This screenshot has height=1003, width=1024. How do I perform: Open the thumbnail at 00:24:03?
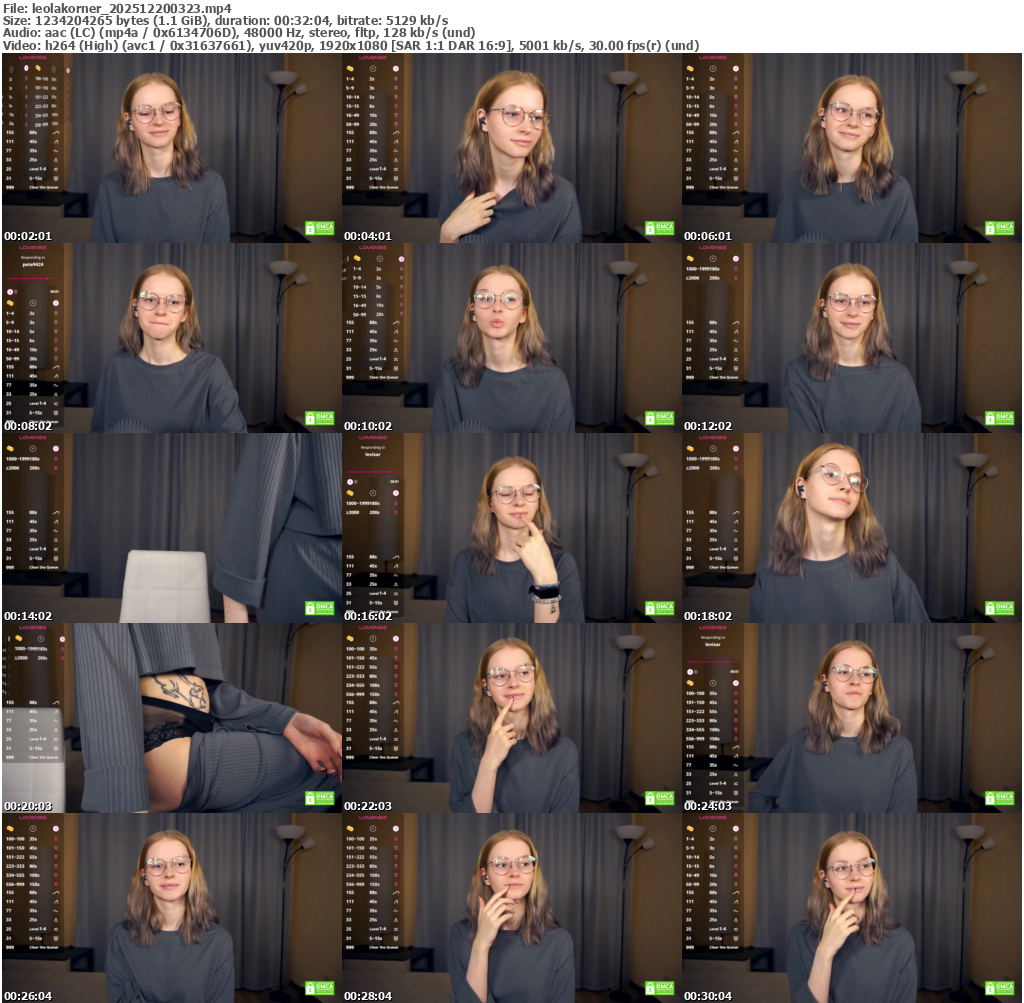[x=852, y=718]
